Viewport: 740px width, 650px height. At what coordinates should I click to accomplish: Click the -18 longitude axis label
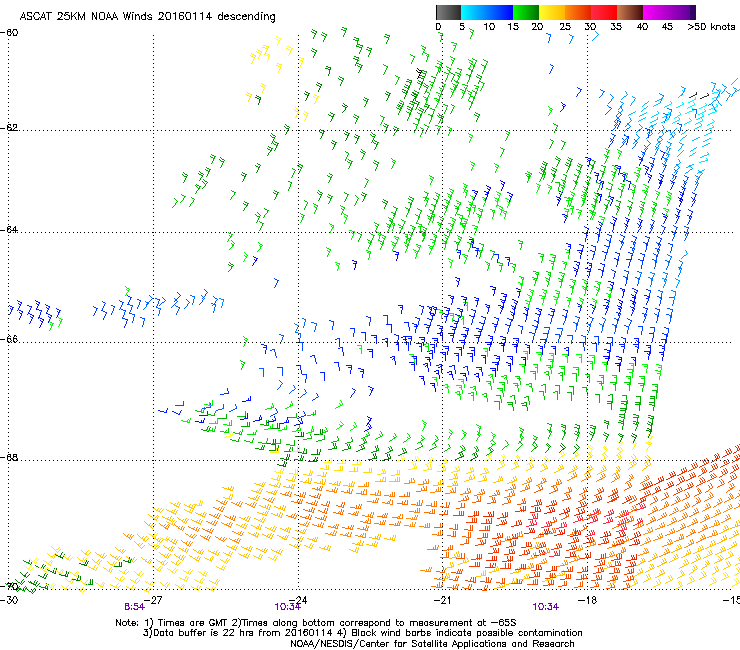coord(587,600)
